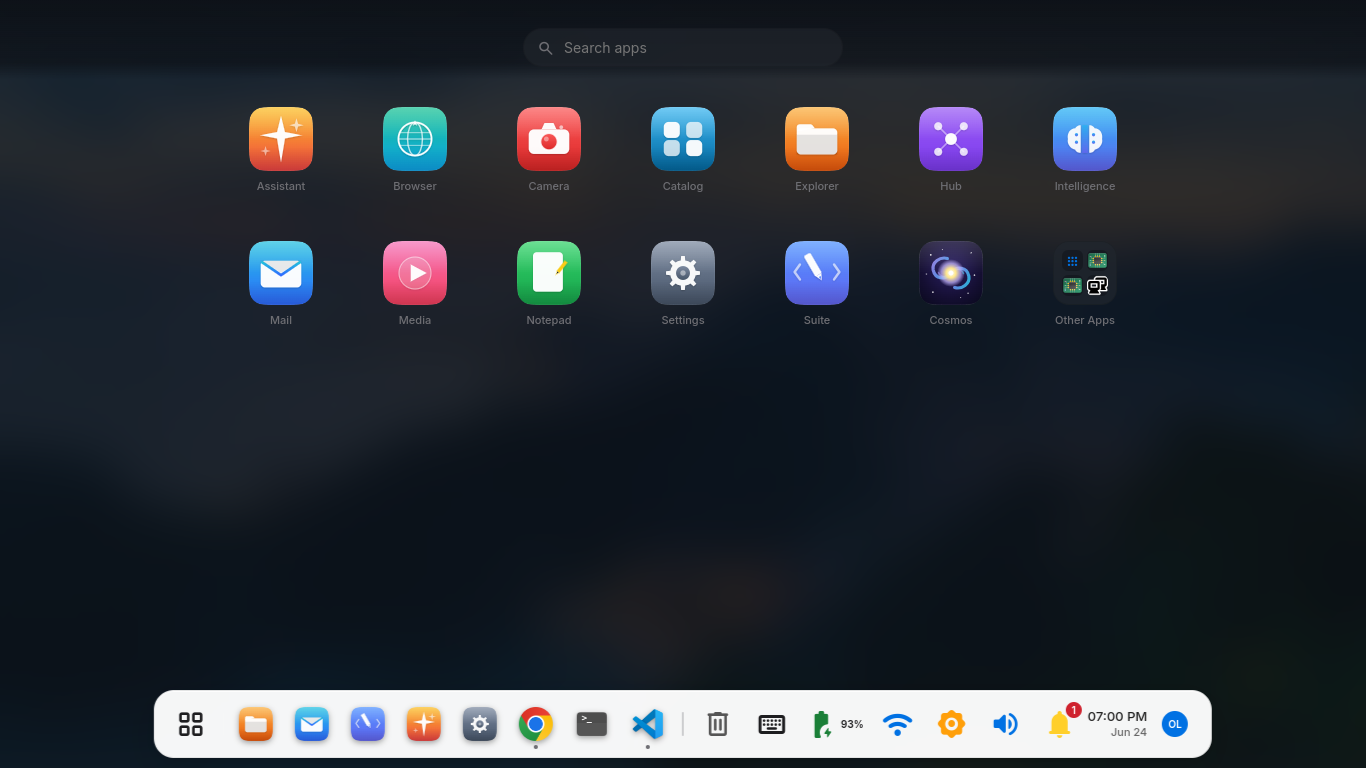Launch the Browser app
Image resolution: width=1366 pixels, height=768 pixels.
415,139
